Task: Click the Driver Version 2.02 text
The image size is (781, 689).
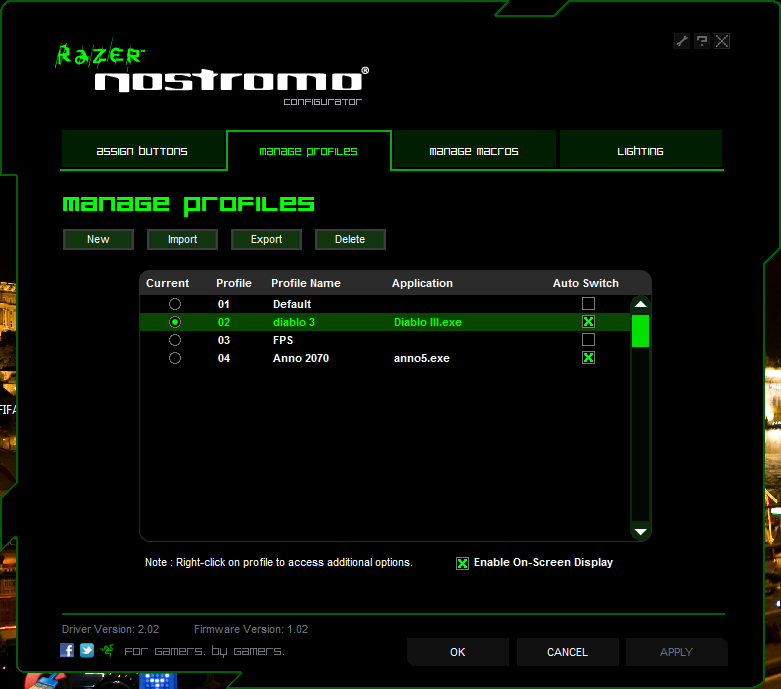Action: 110,629
